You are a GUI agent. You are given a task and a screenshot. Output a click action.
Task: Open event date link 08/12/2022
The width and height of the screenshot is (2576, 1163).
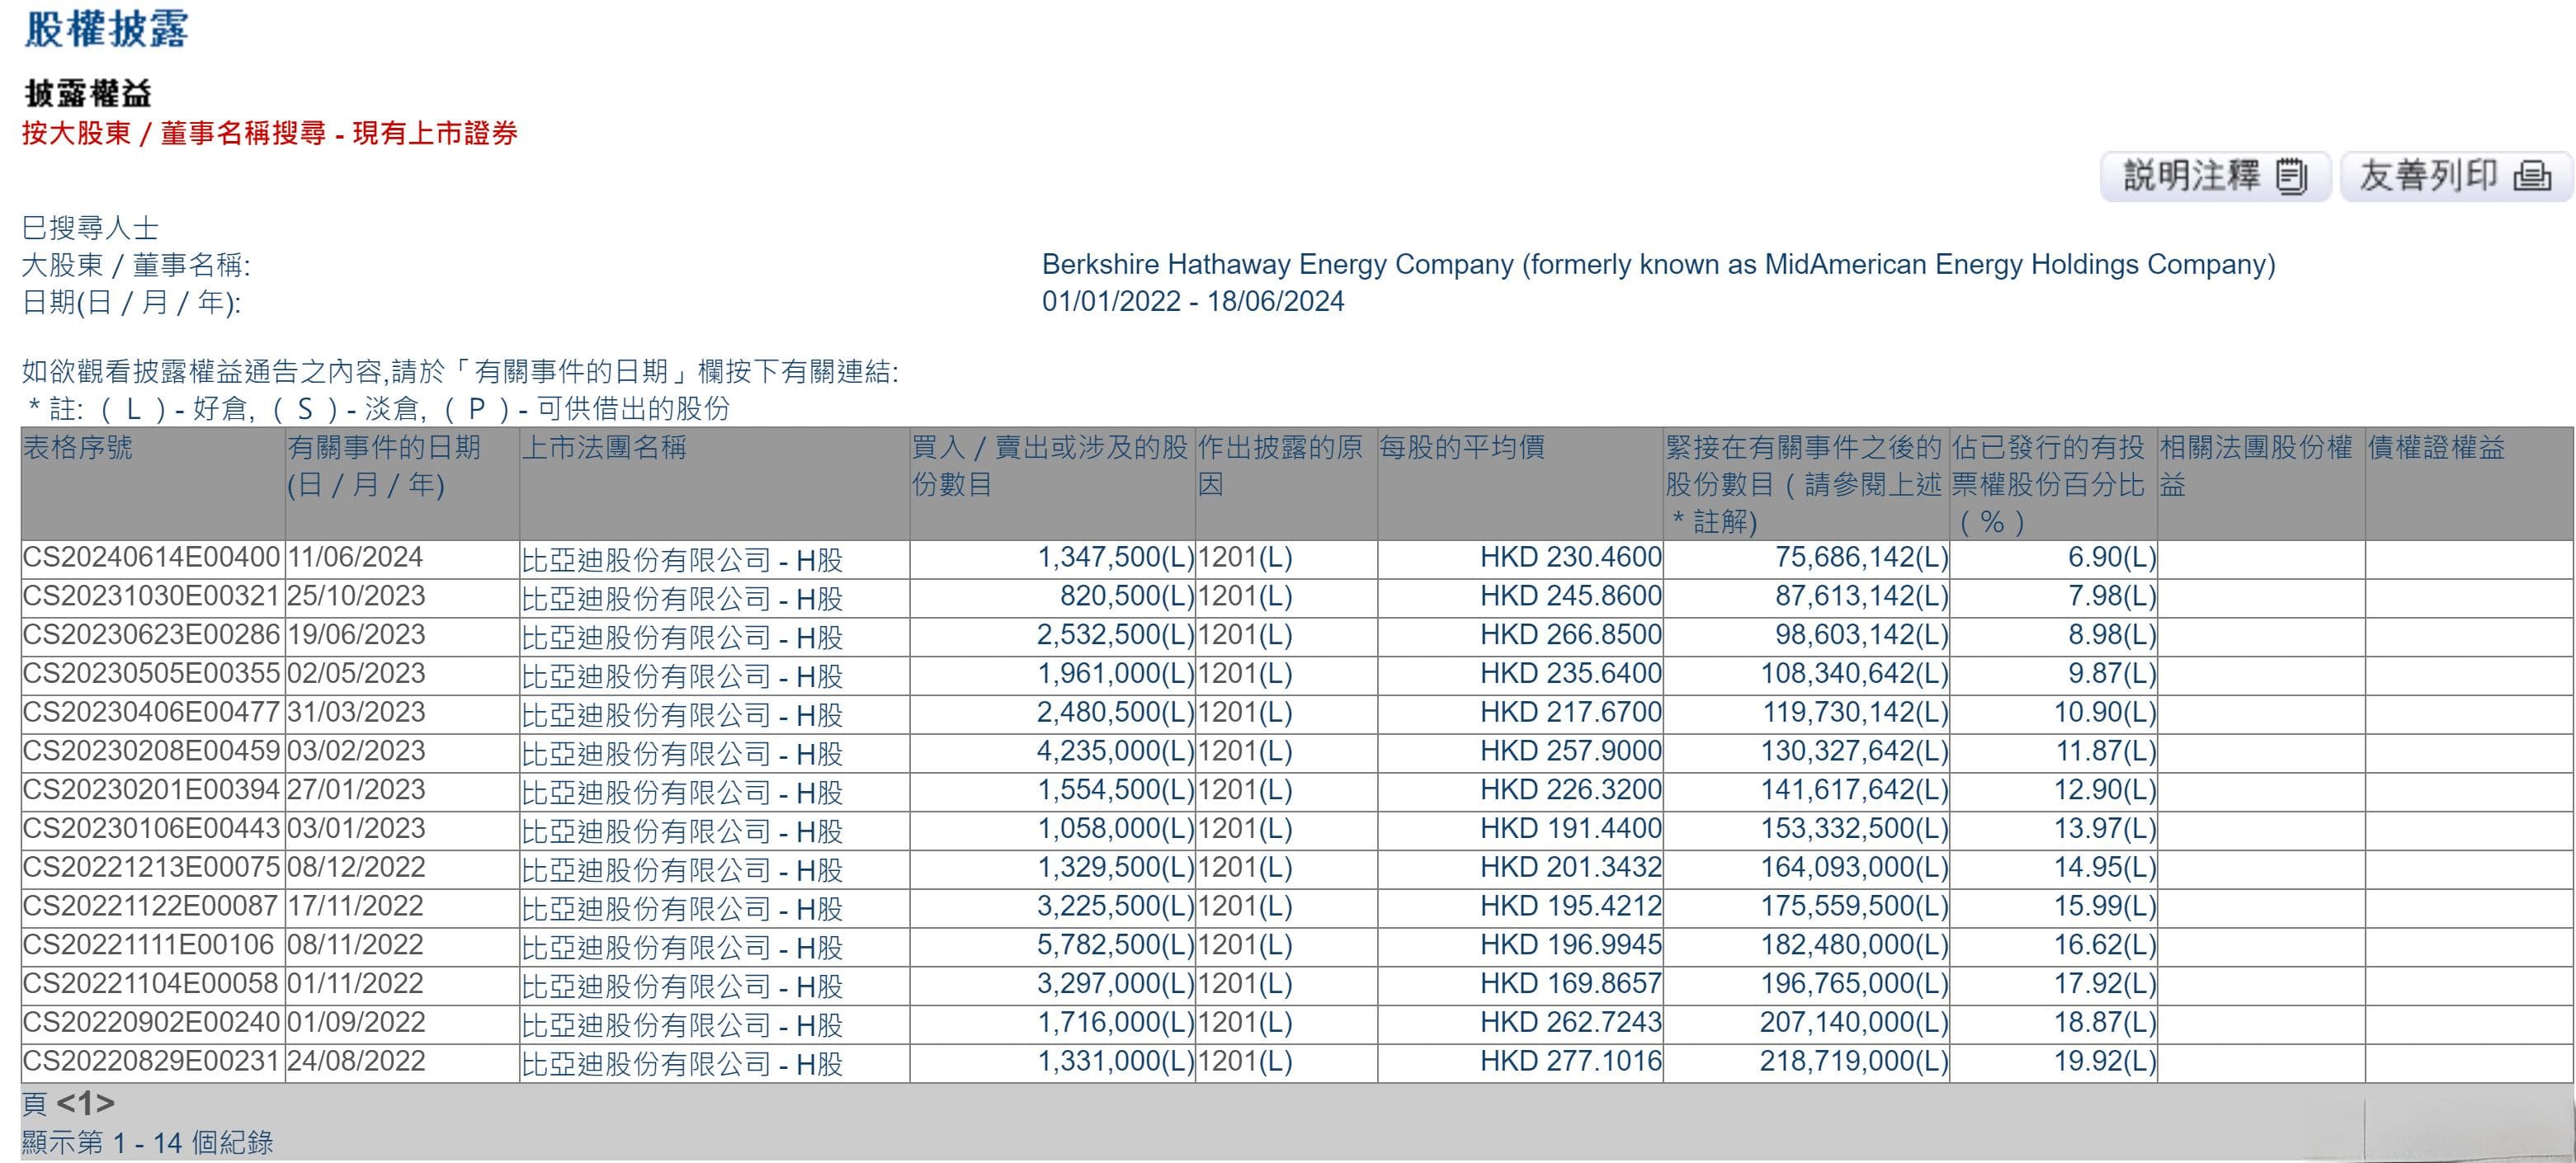356,868
